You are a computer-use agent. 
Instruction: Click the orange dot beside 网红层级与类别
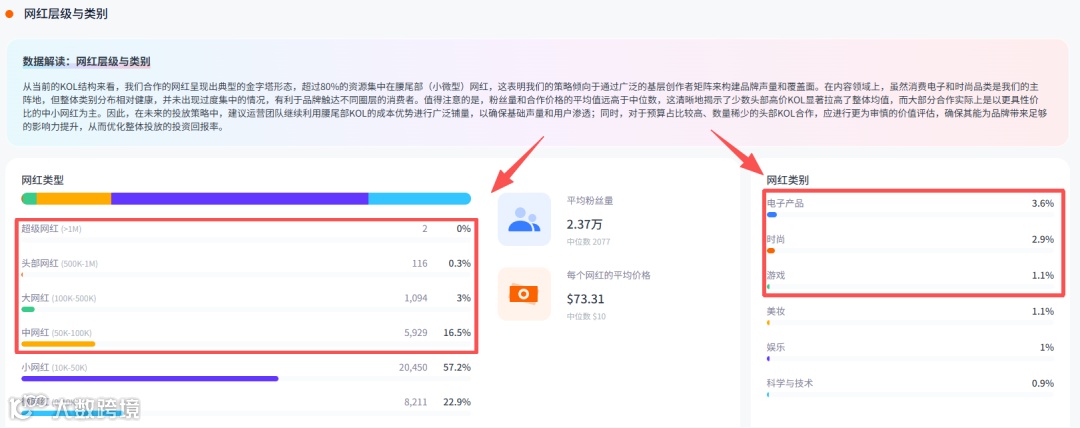(x=9, y=14)
